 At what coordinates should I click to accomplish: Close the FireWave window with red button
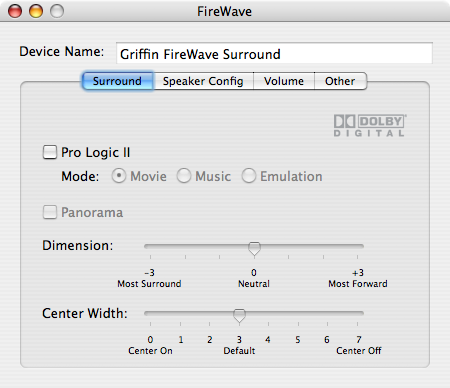click(15, 11)
